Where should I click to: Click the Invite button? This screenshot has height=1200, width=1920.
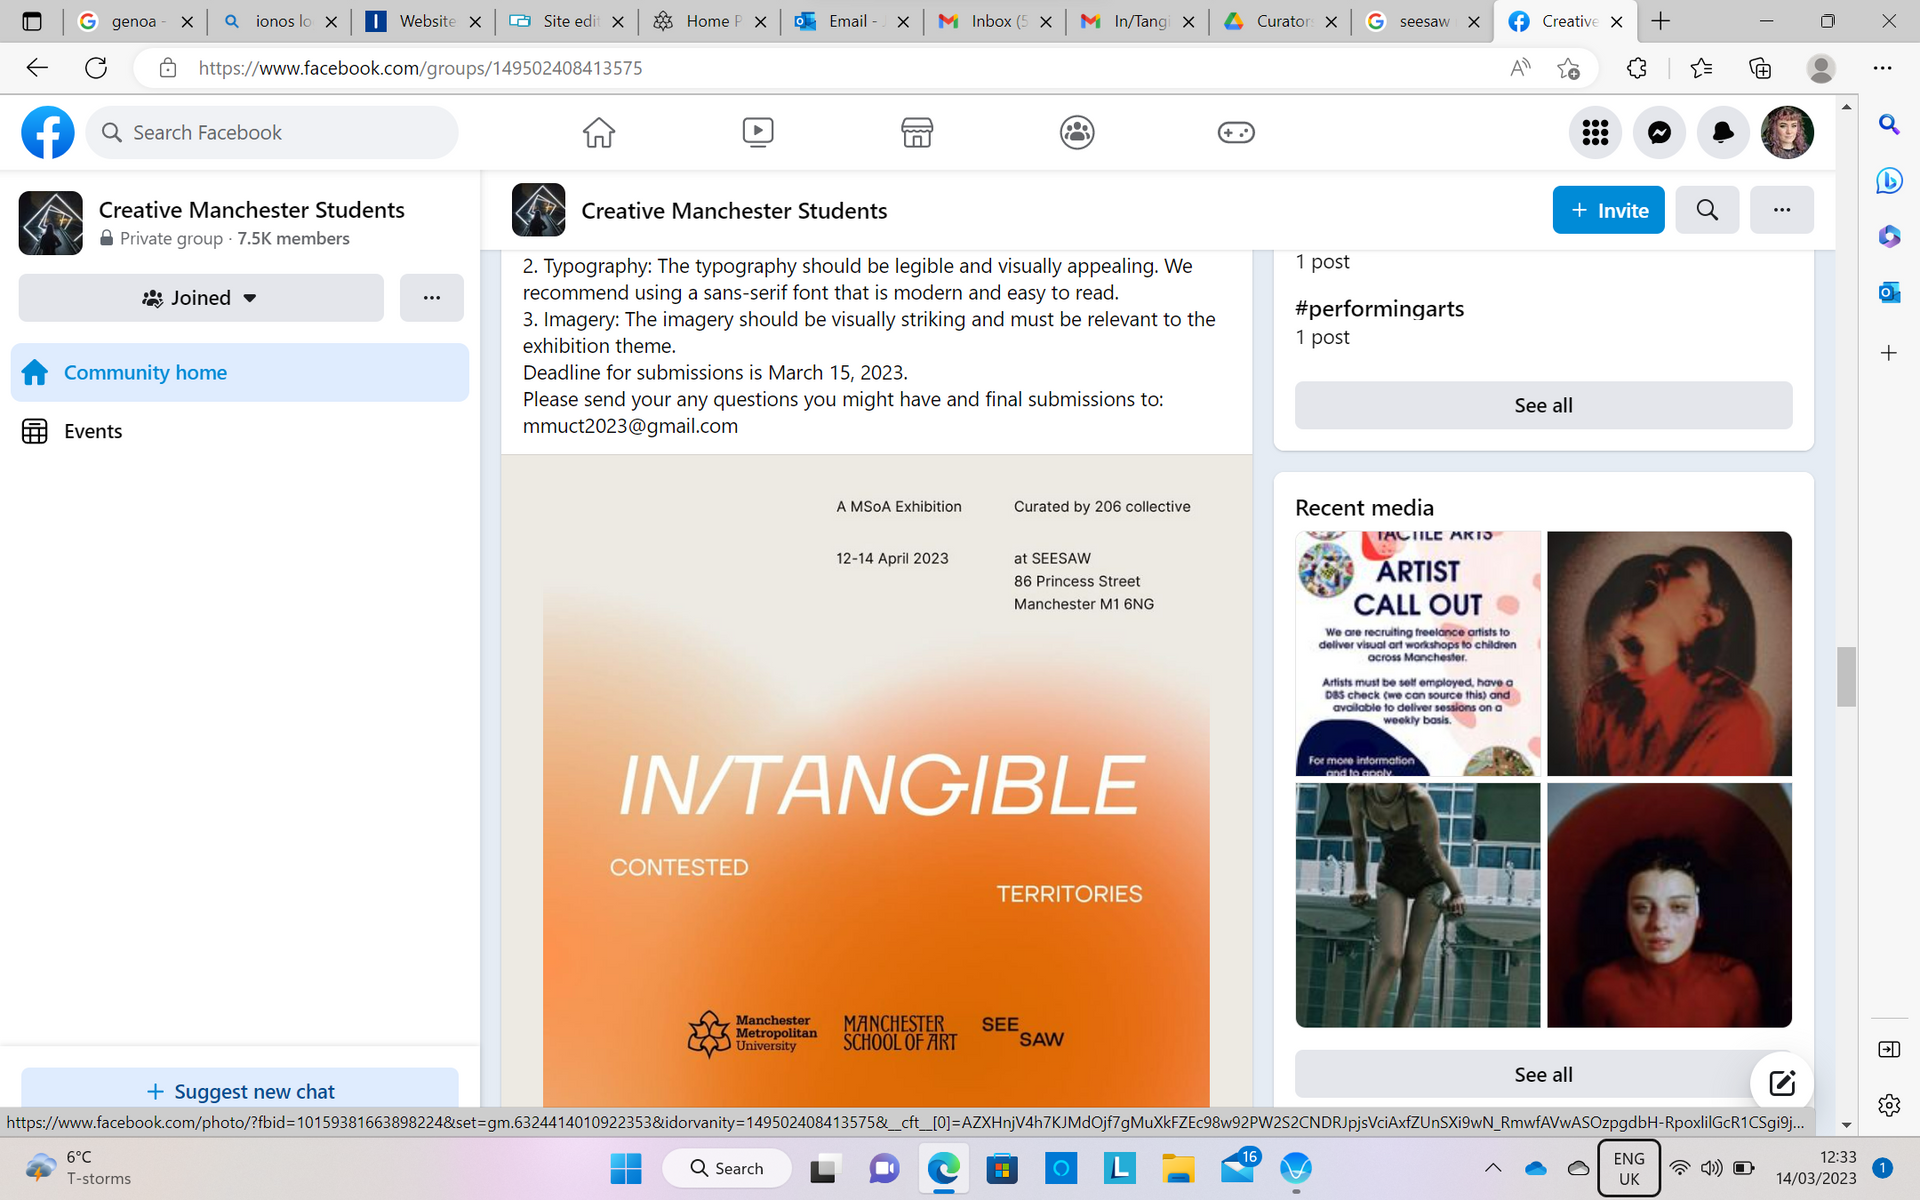pyautogui.click(x=1608, y=210)
